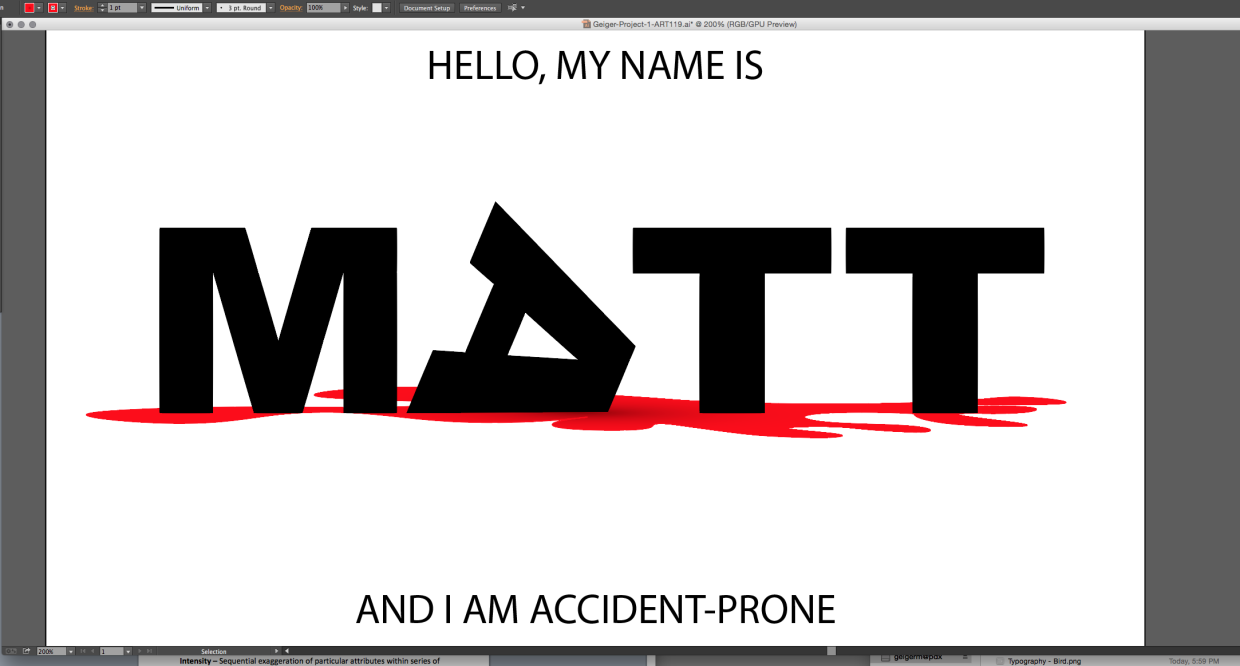Screen dimensions: 1240x666
Task: Click the Preferences button
Action: (480, 8)
